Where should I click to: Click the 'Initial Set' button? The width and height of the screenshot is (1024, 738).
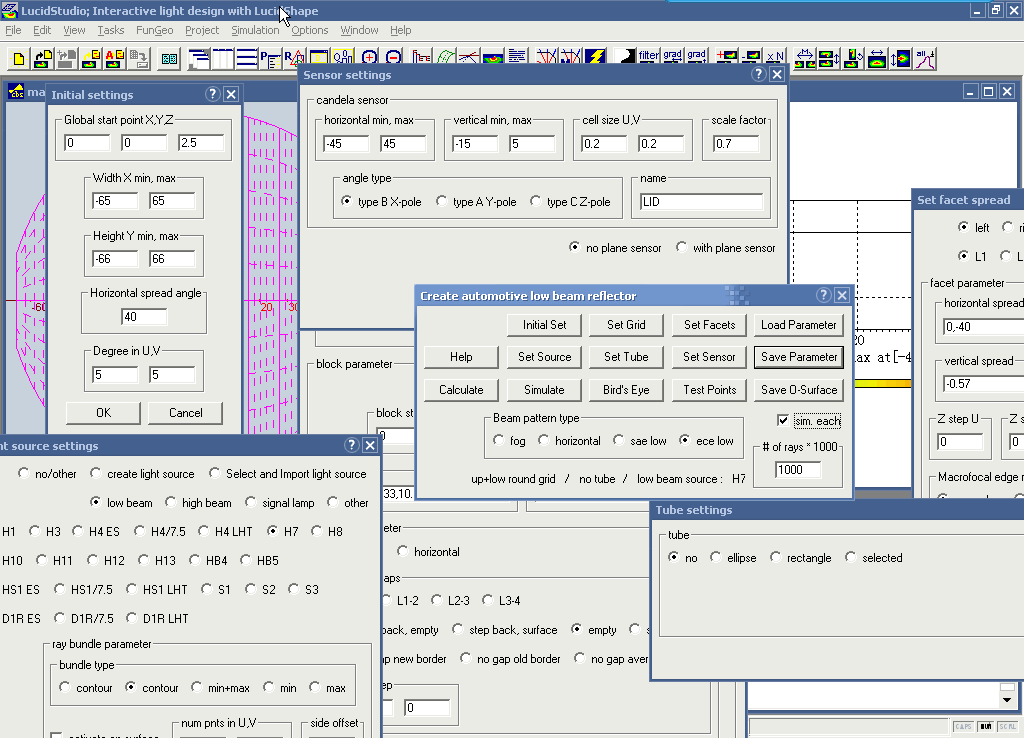point(545,325)
